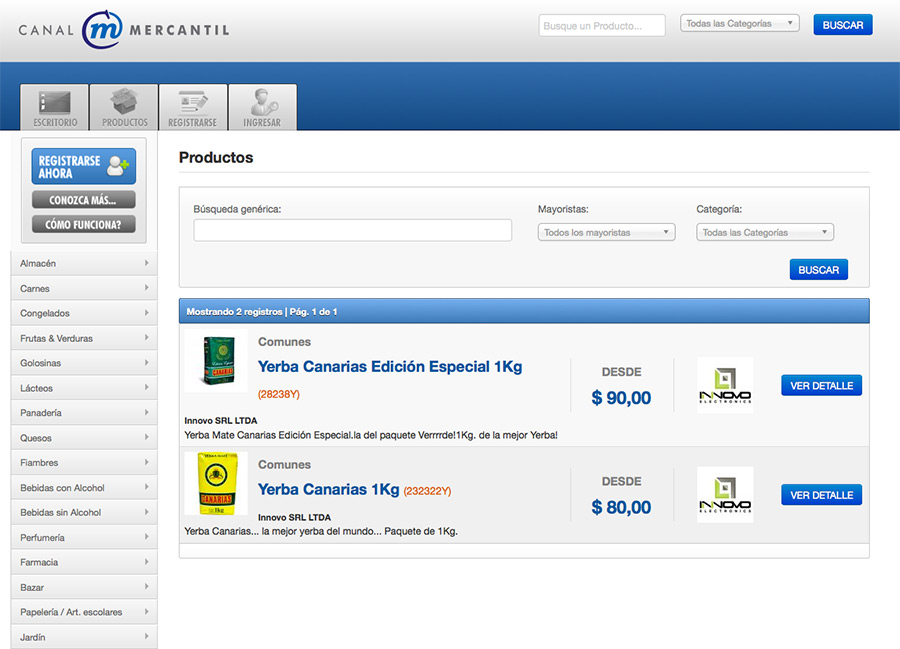Open the Perfumería category

[x=84, y=538]
